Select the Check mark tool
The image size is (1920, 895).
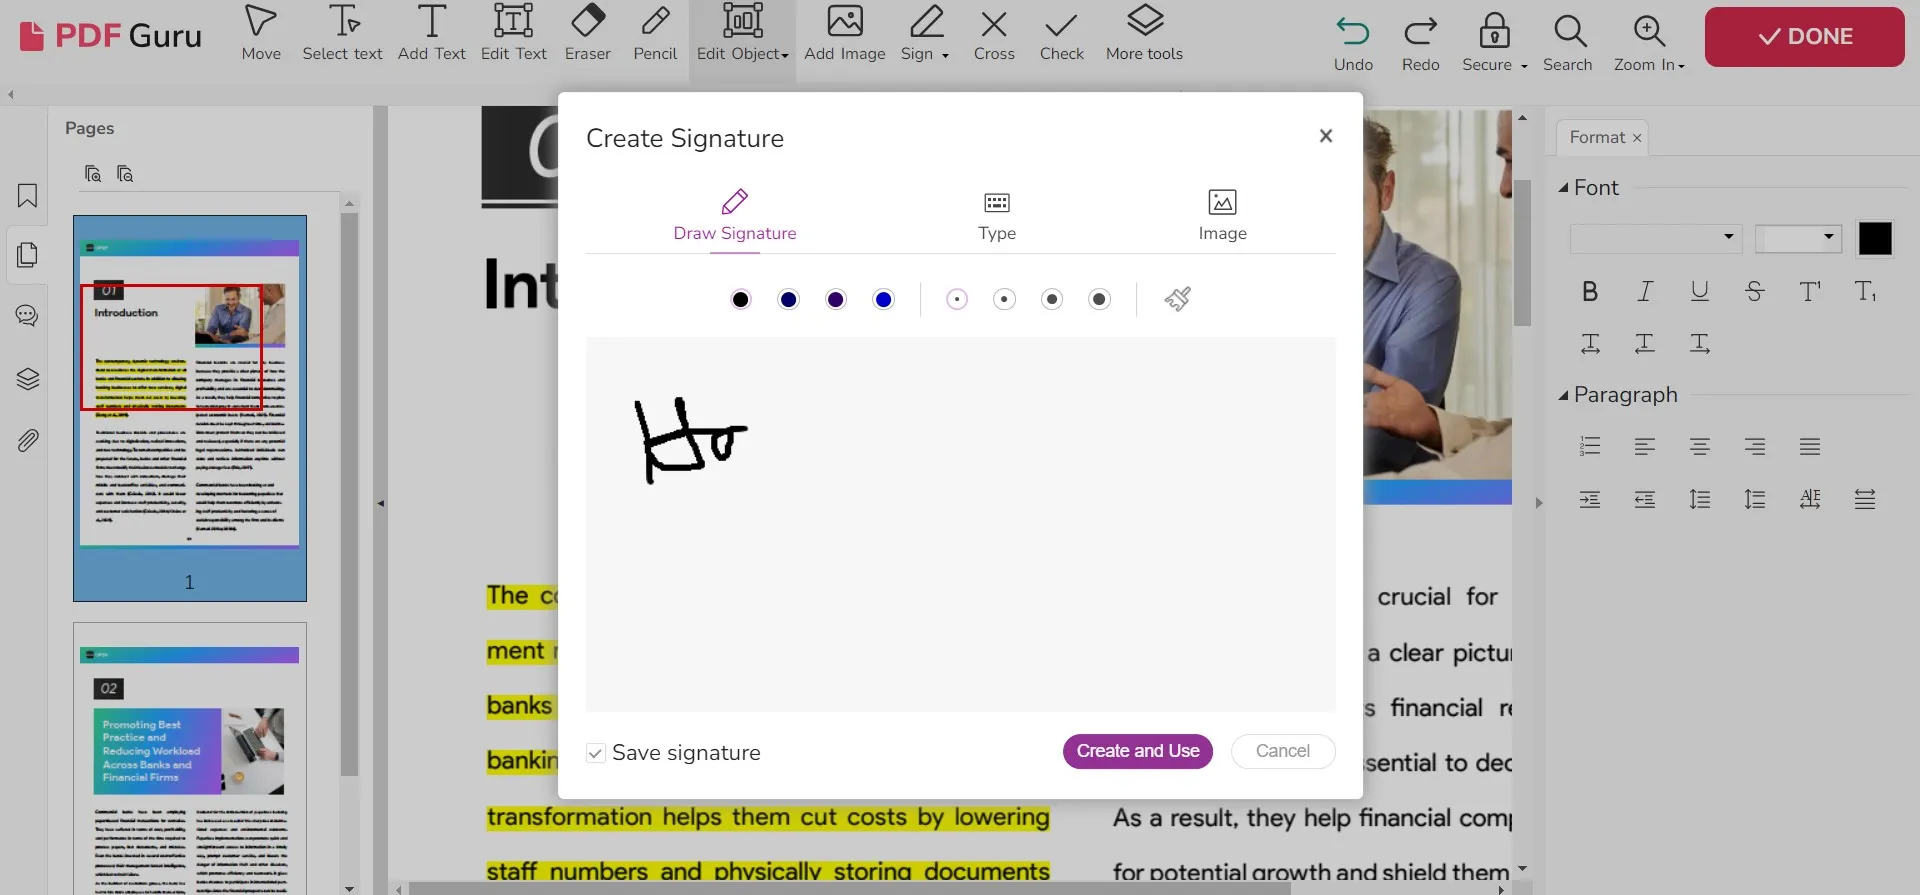pos(1061,34)
